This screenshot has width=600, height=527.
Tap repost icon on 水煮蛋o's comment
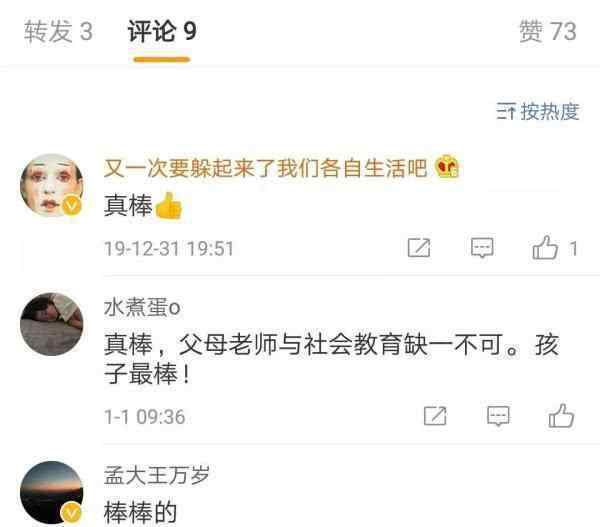435,416
